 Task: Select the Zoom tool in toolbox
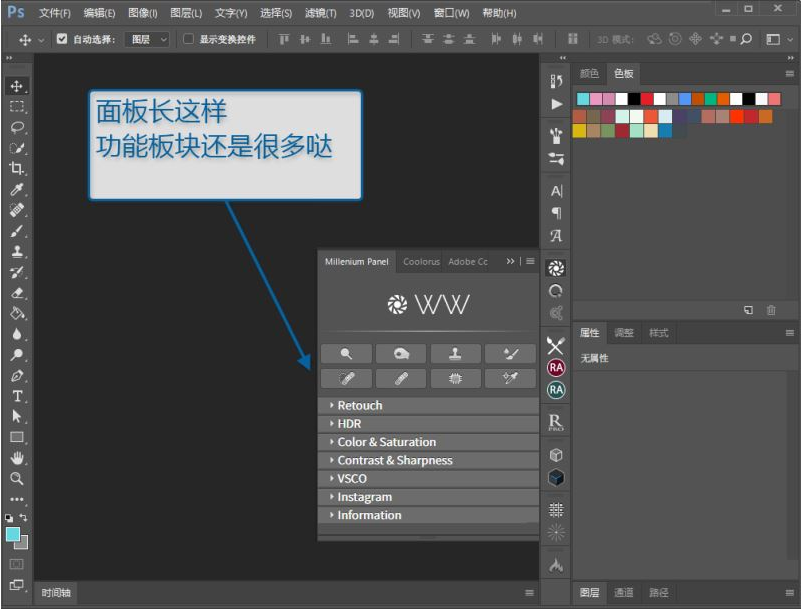coord(17,479)
